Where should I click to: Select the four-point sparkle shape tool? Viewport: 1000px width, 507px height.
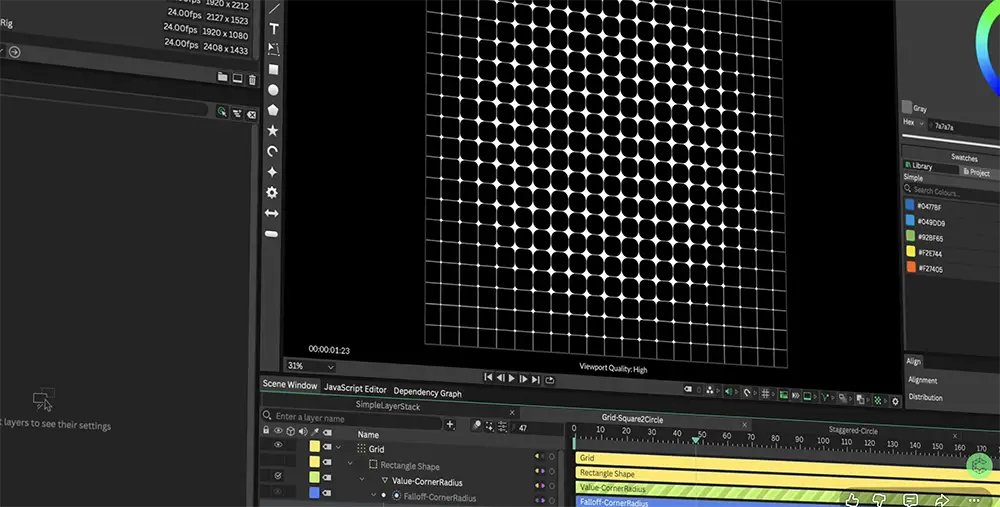(x=272, y=172)
